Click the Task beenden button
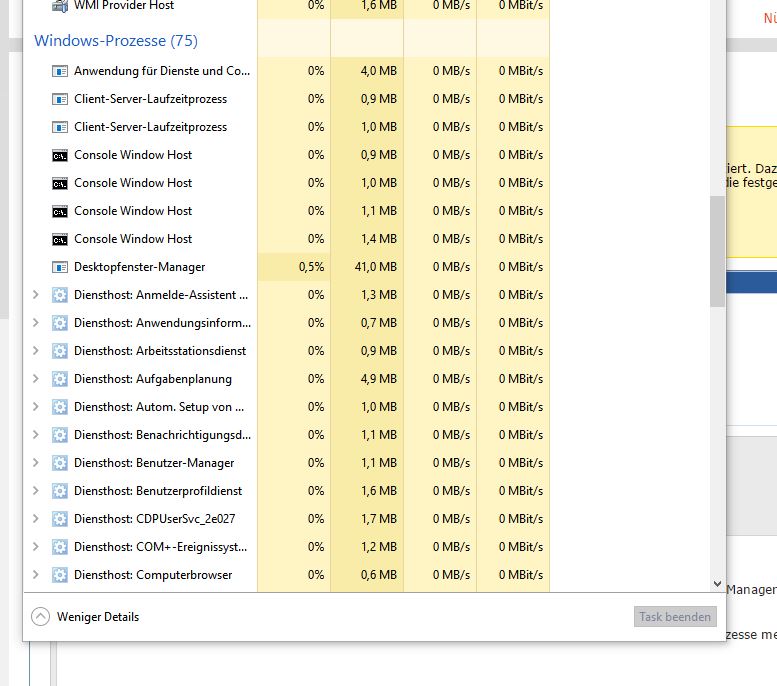Screen dimensions: 777x686 pyautogui.click(x=675, y=617)
